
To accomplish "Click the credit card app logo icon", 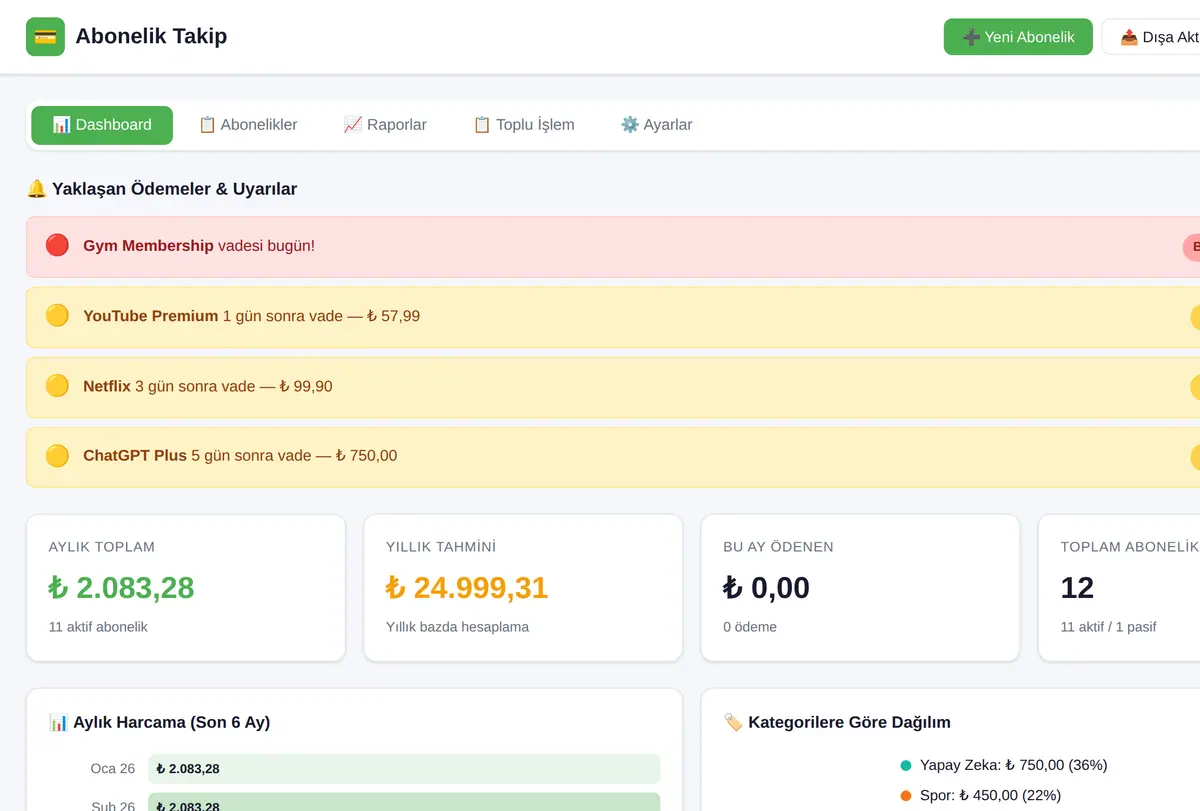I will click(x=45, y=37).
